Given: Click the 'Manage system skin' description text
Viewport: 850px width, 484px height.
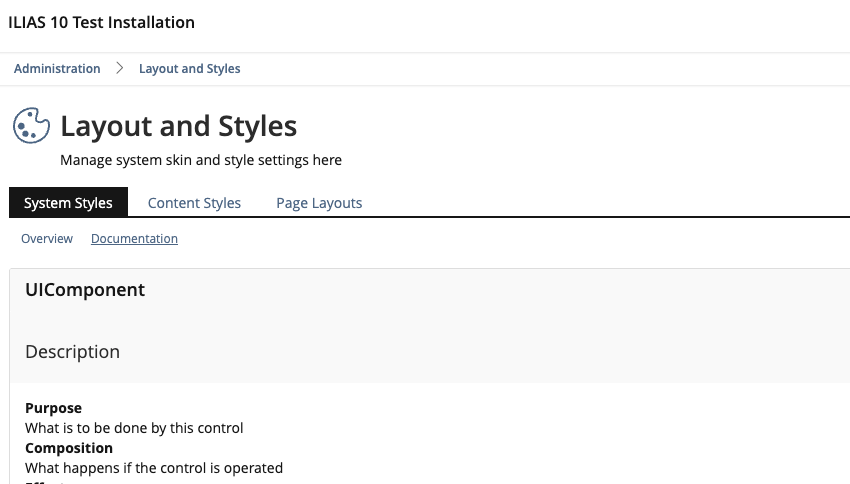Looking at the screenshot, I should (x=201, y=160).
